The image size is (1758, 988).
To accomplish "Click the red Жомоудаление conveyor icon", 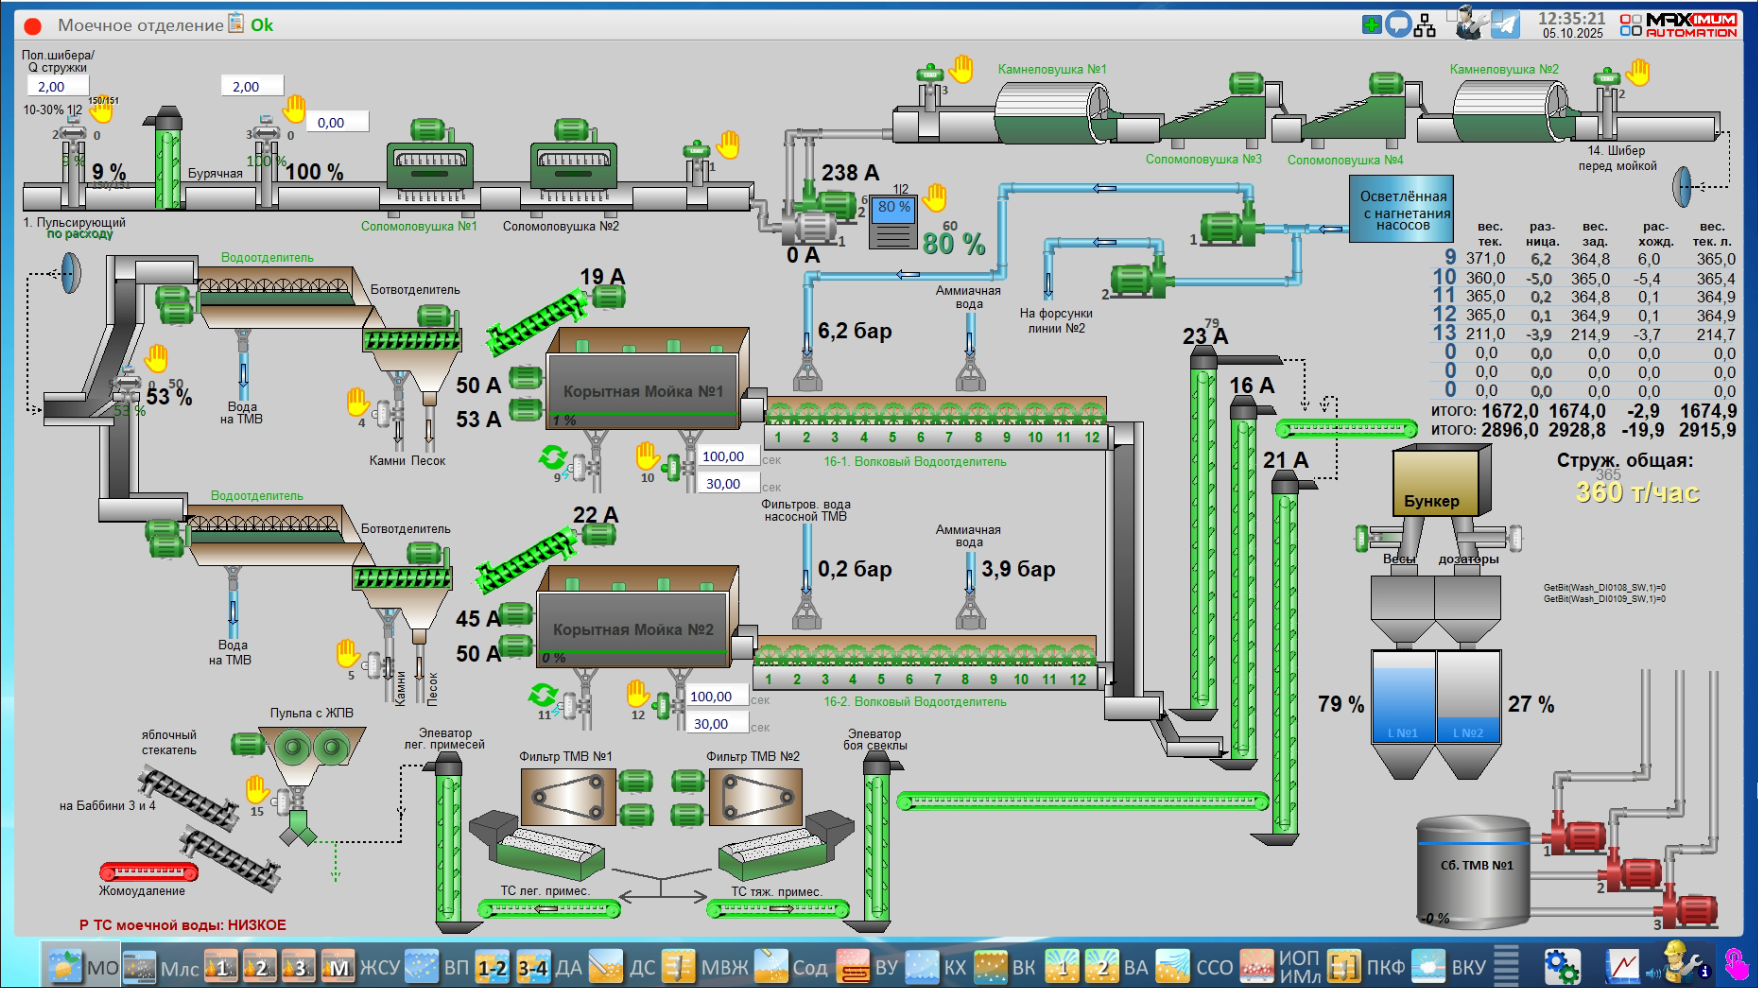I will click(148, 872).
